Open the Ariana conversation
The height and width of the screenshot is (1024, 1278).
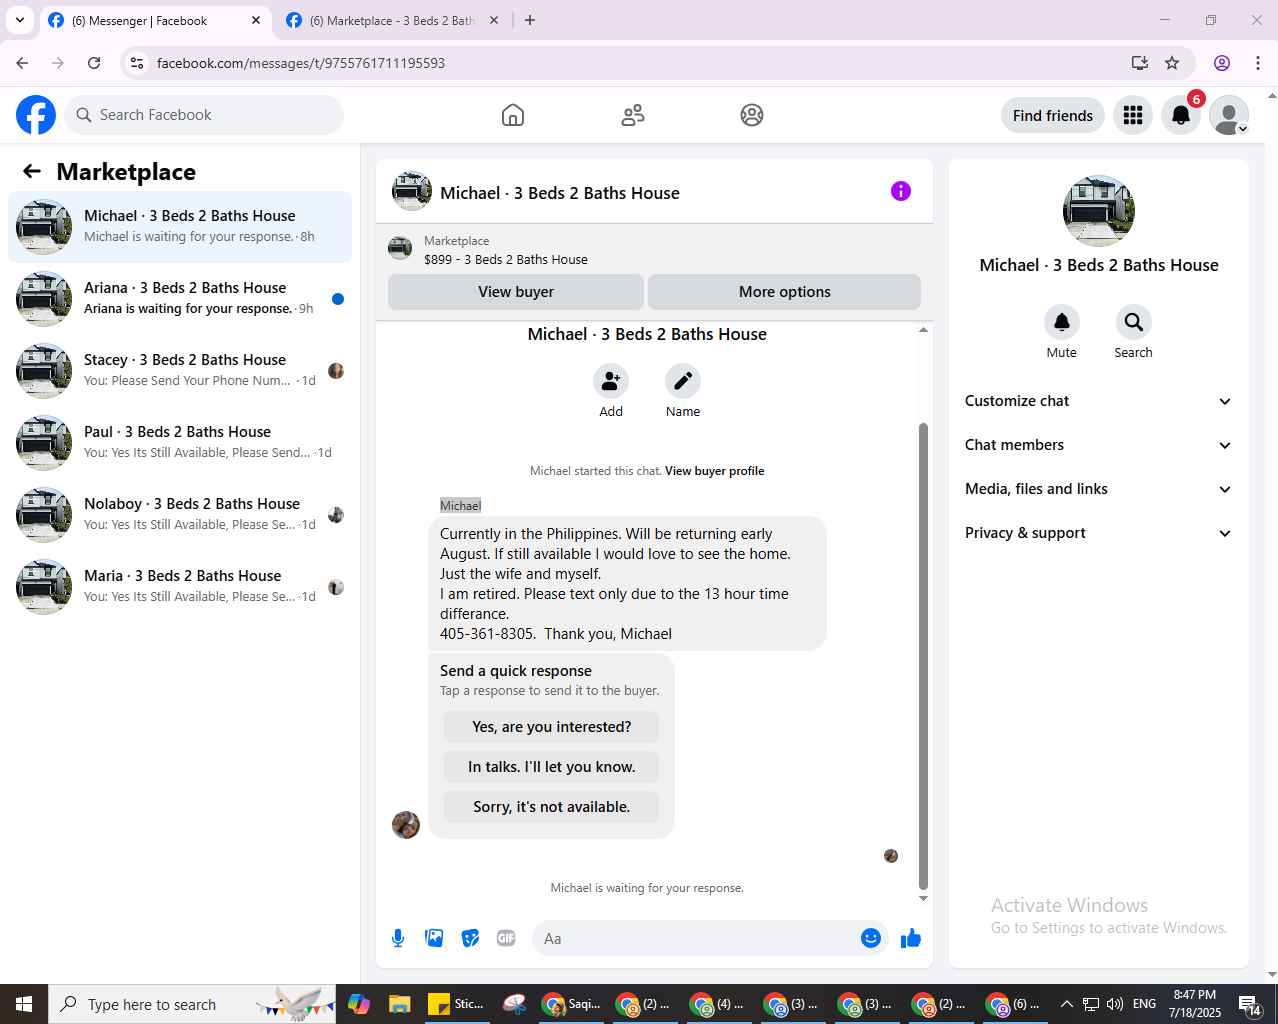tap(180, 299)
